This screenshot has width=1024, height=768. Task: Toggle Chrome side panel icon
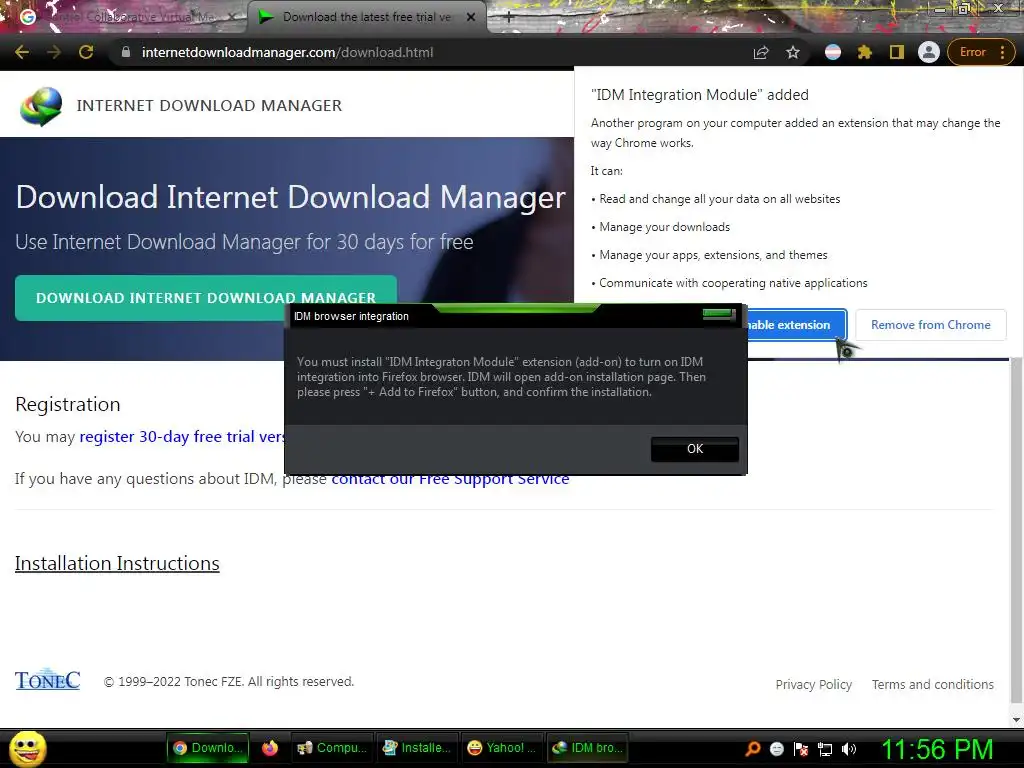click(x=897, y=52)
